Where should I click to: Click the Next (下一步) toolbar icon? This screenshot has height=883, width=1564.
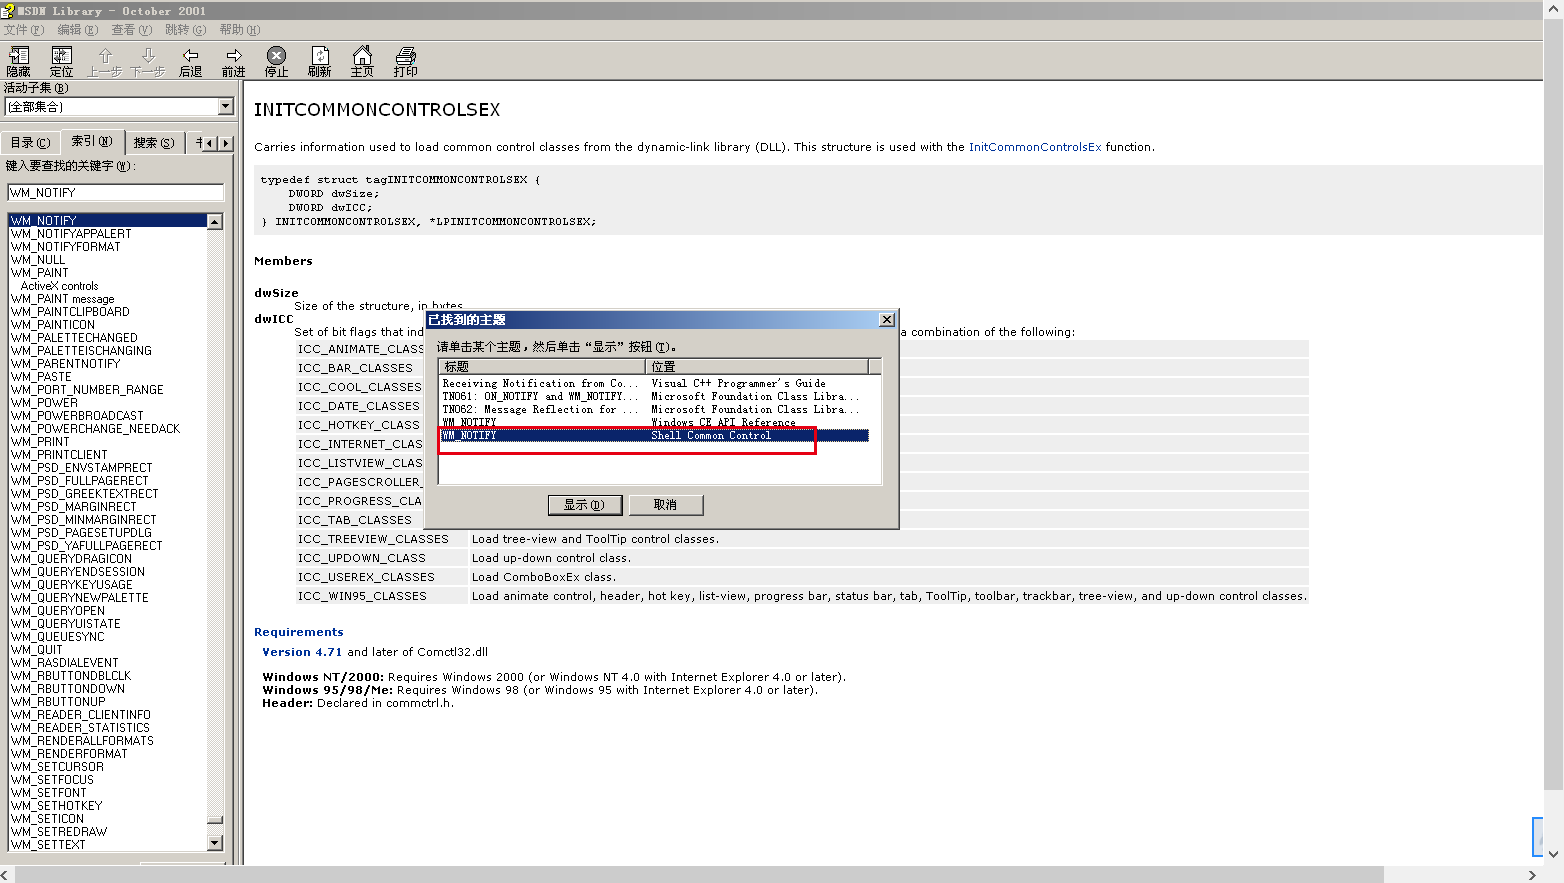point(148,61)
